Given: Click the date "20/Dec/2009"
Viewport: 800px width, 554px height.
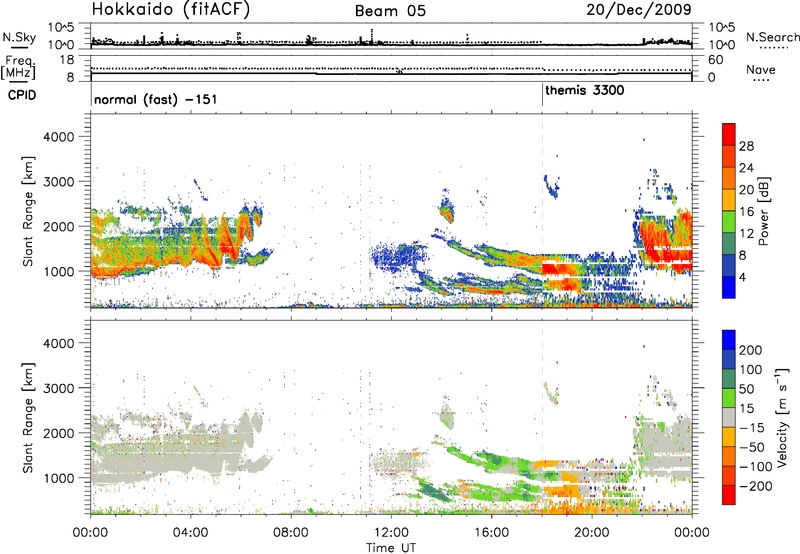Looking at the screenshot, I should [639, 9].
